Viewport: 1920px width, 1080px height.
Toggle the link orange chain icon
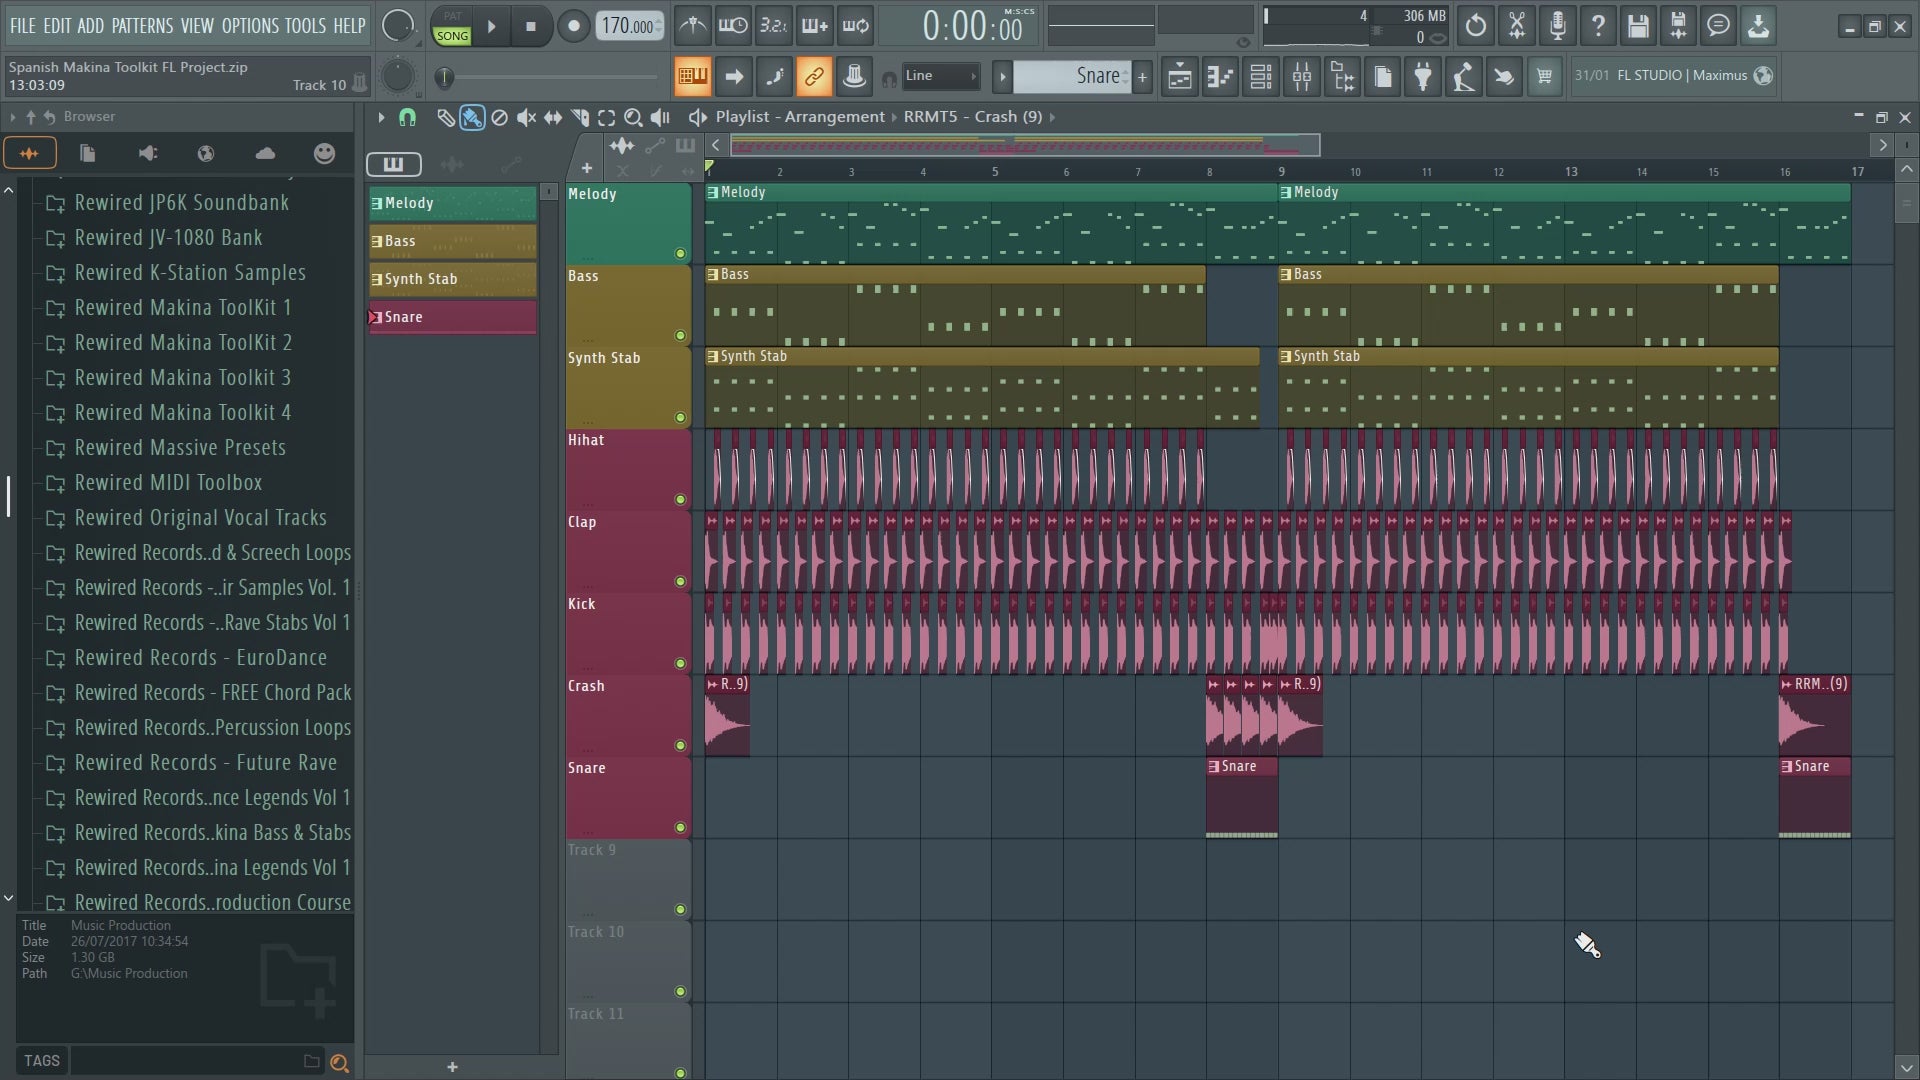pyautogui.click(x=814, y=76)
